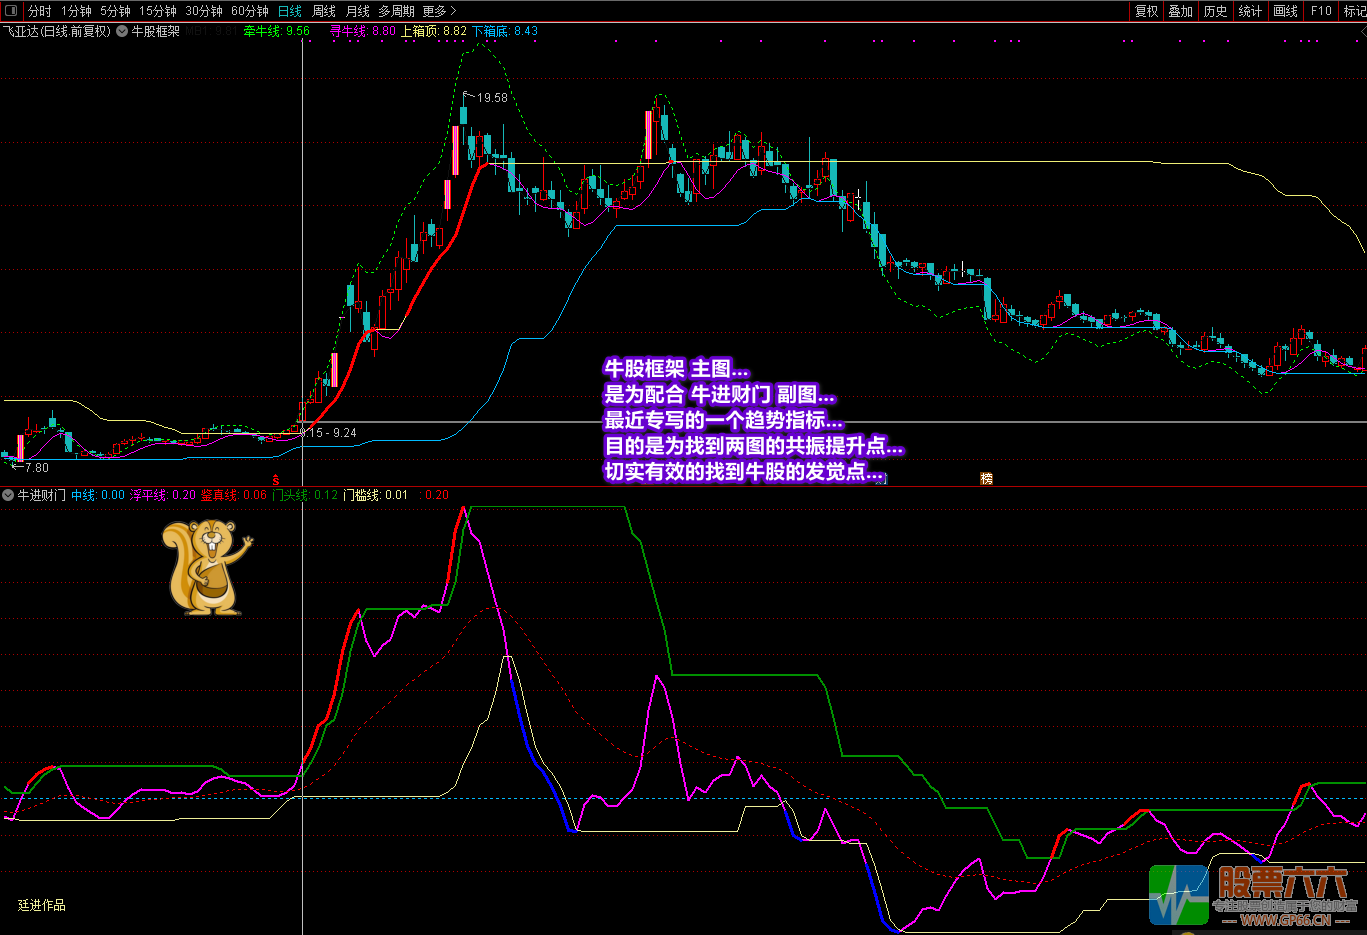Select the 1分钟 period tab
The image size is (1367, 935).
(76, 11)
